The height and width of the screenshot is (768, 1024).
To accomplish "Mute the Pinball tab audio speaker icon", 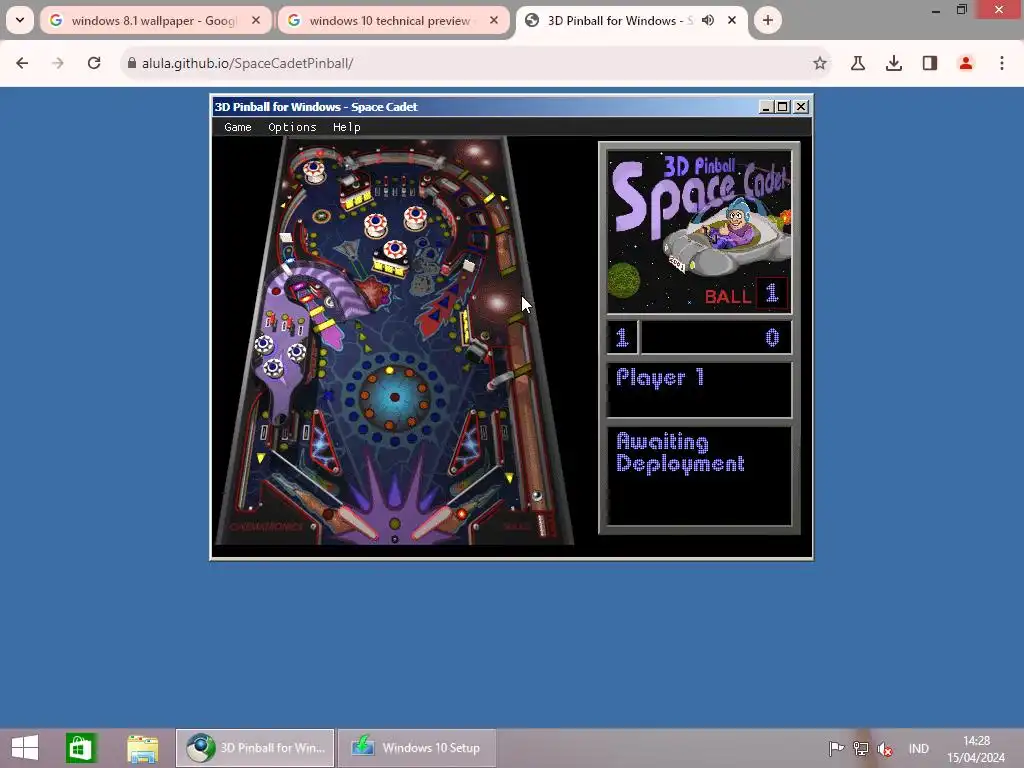I will click(x=708, y=21).
